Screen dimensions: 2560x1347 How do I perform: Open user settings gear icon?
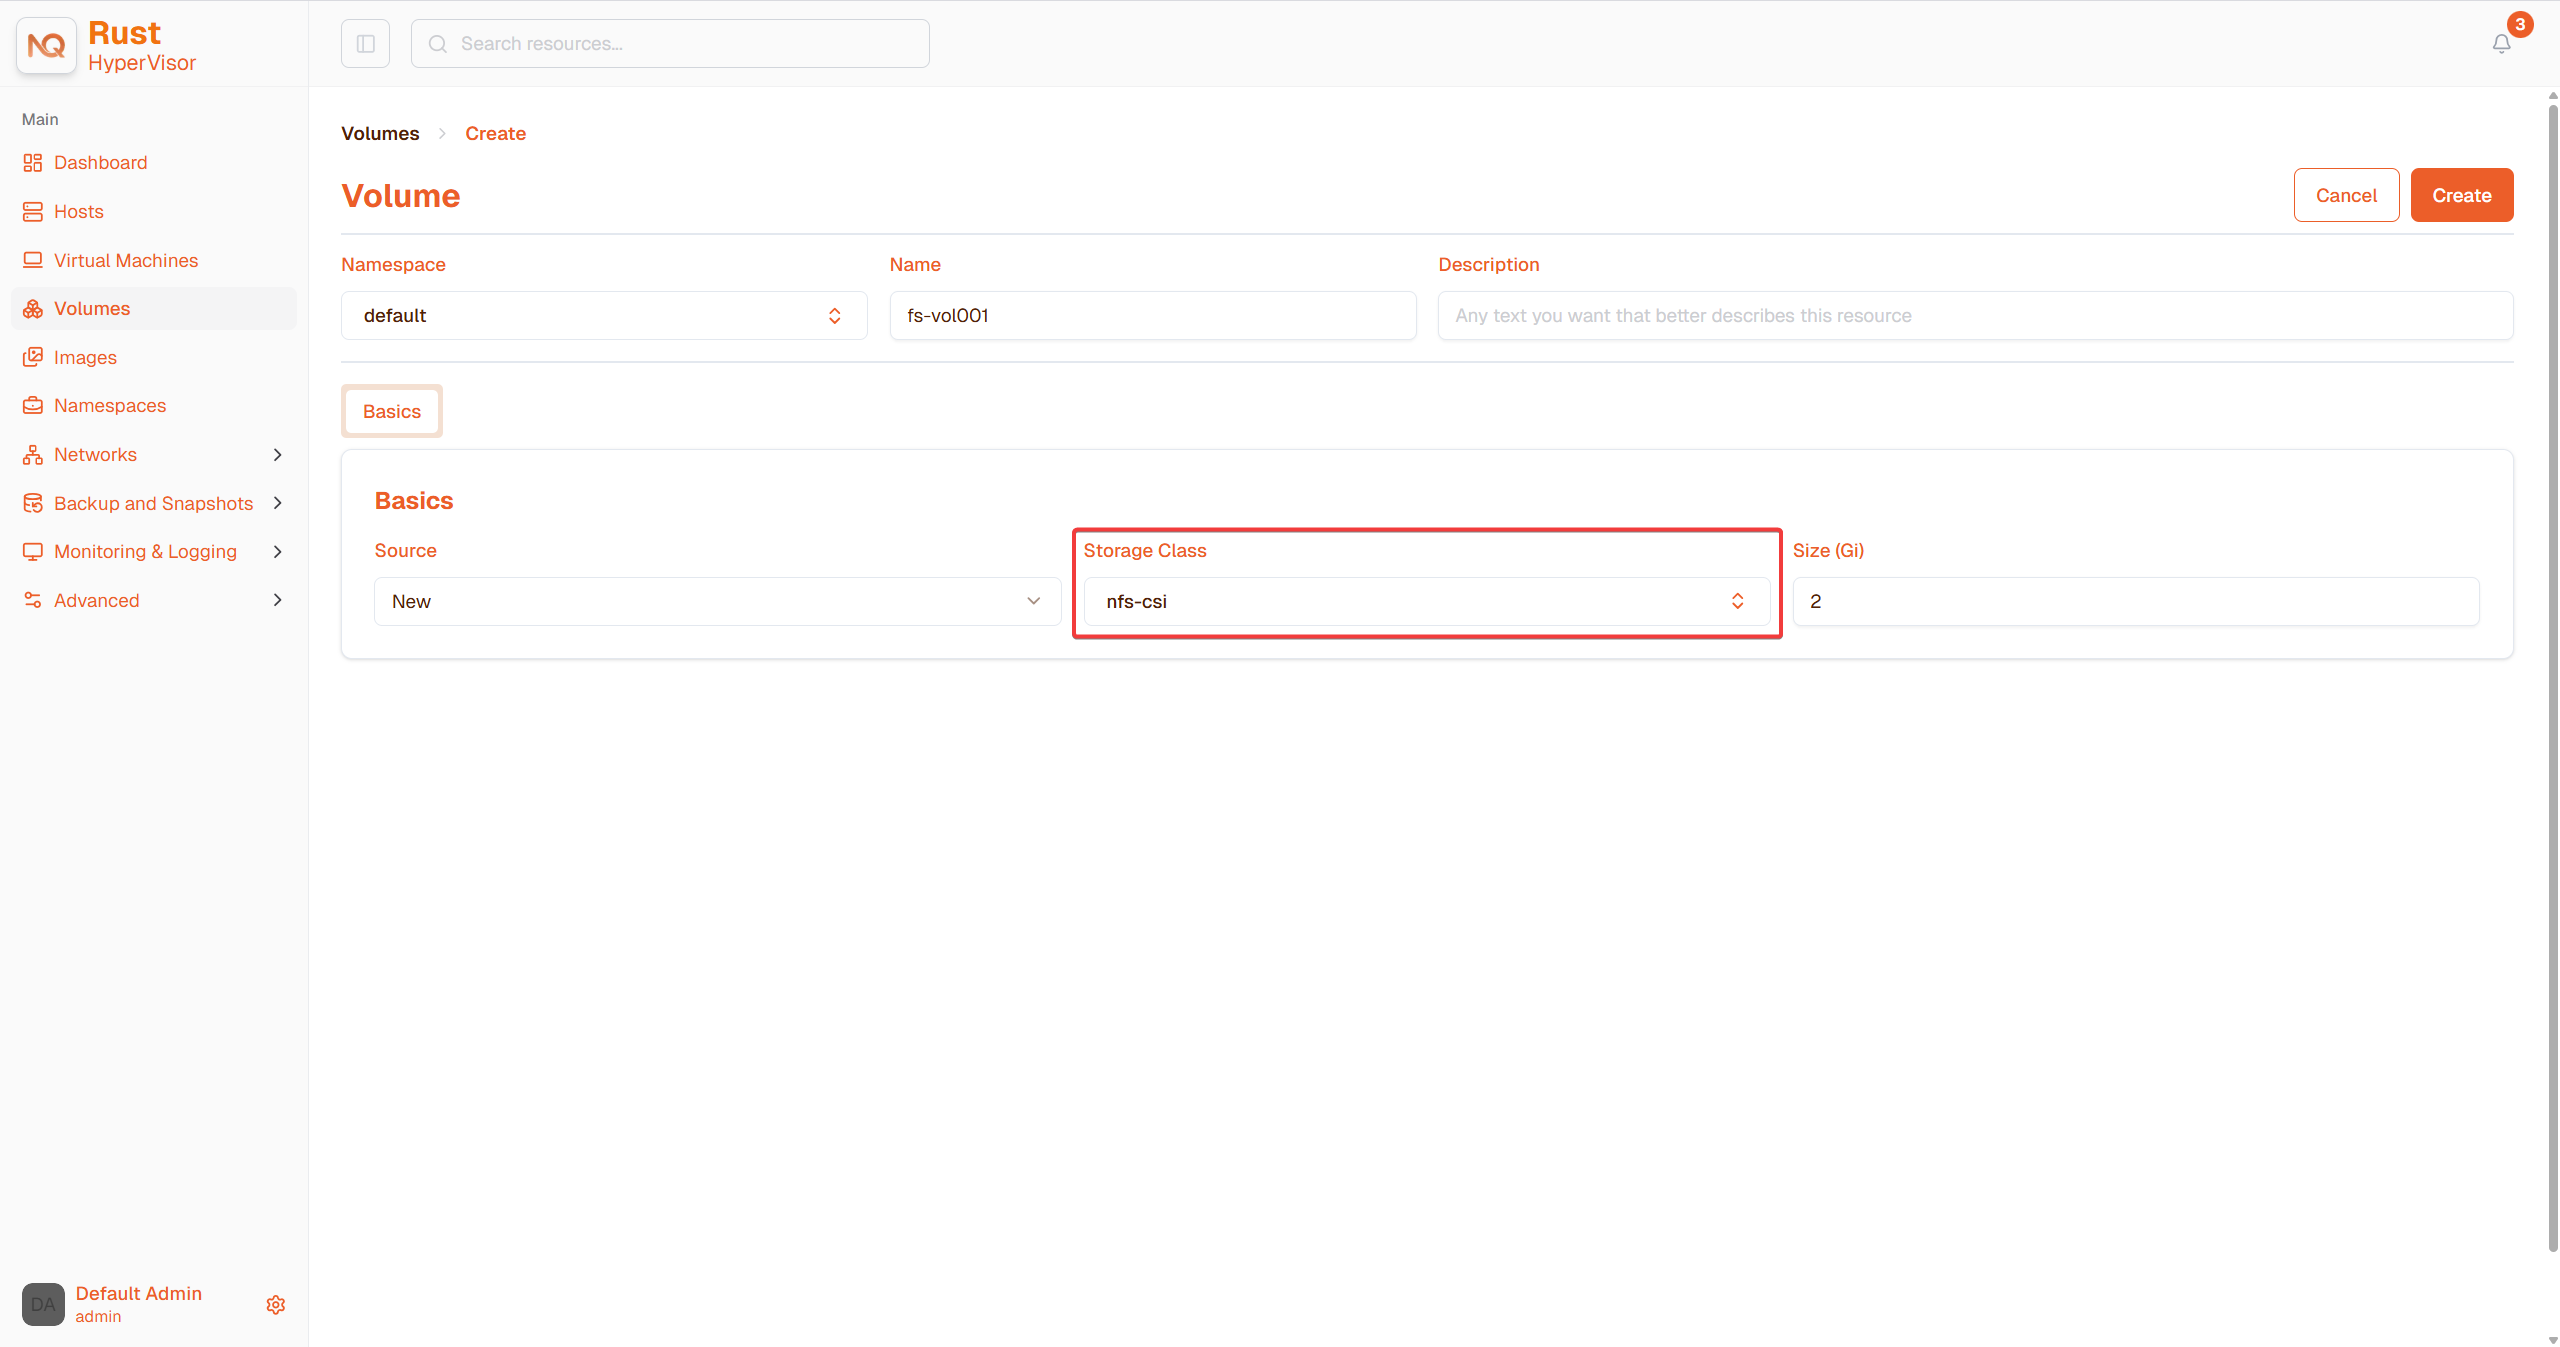pyautogui.click(x=276, y=1305)
